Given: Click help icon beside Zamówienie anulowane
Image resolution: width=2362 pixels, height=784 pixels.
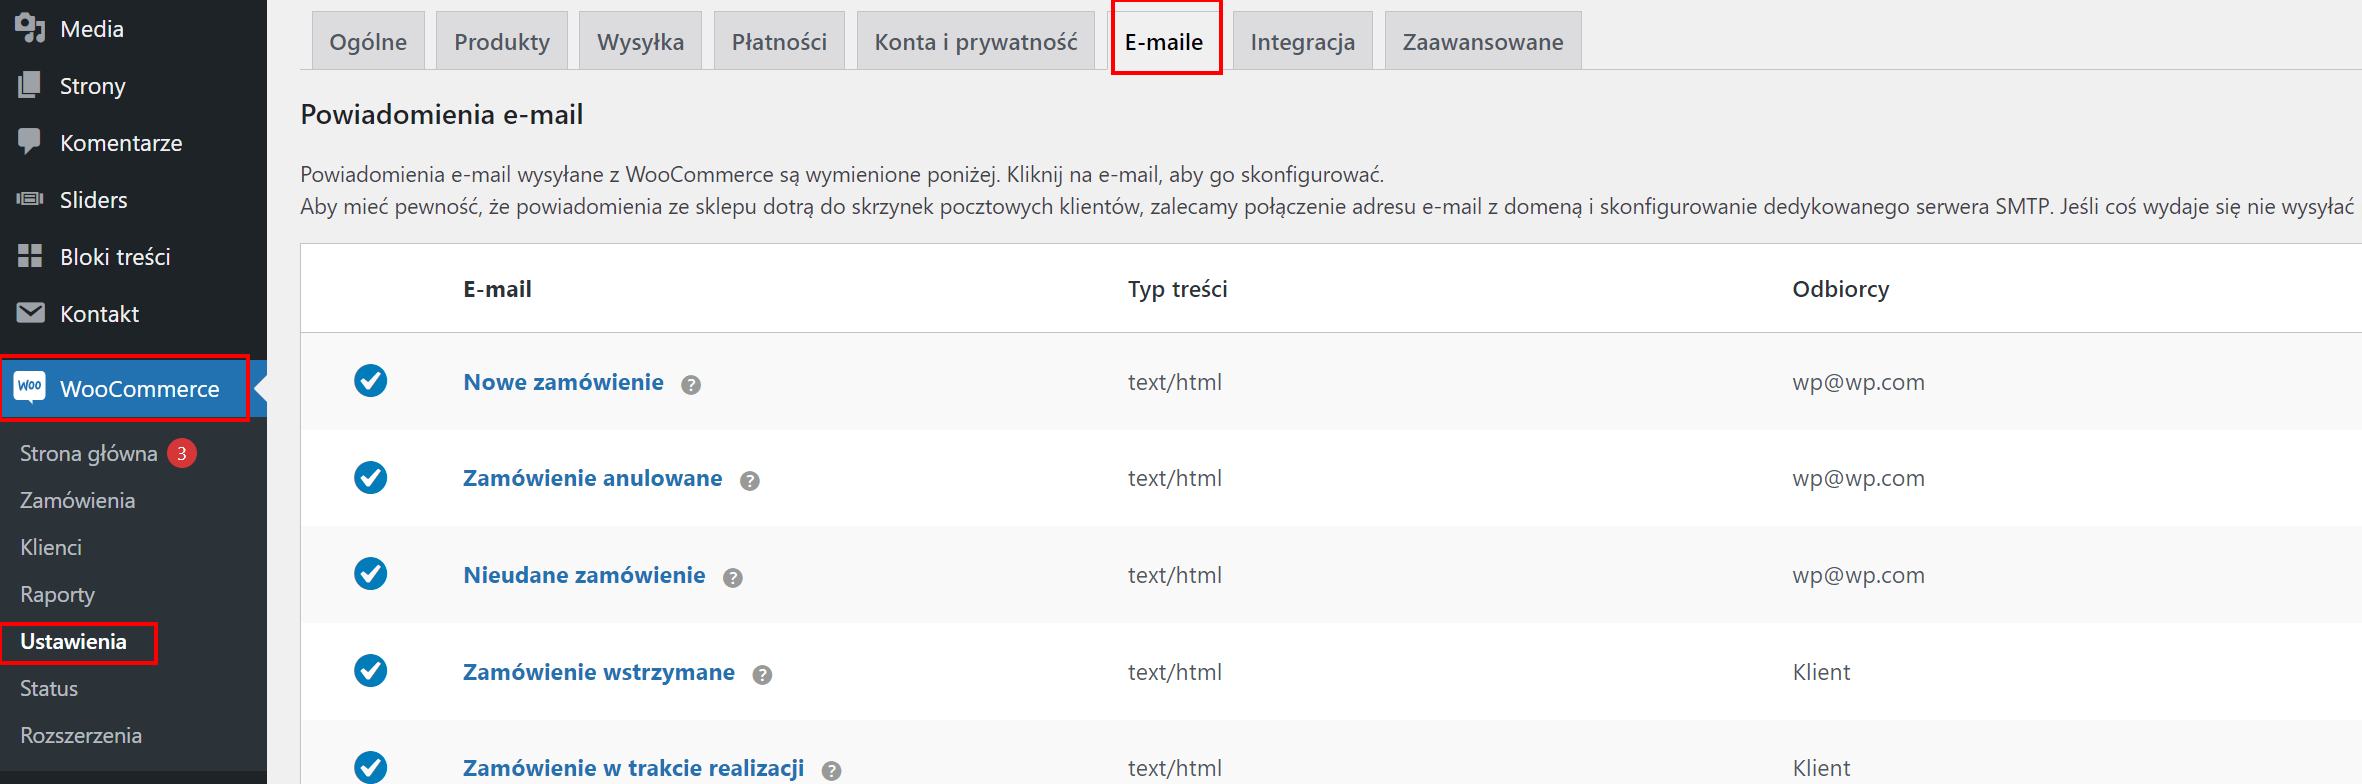Looking at the screenshot, I should [750, 481].
